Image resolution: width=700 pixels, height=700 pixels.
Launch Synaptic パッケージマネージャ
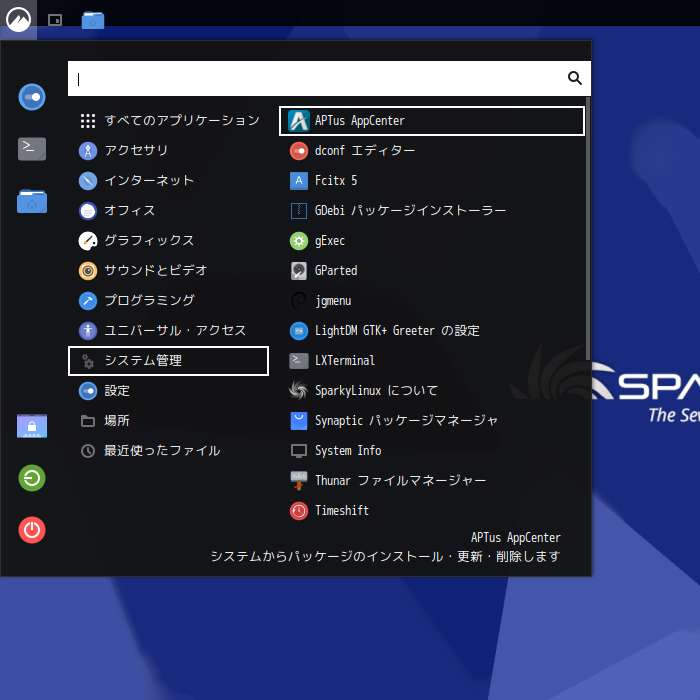(x=432, y=421)
